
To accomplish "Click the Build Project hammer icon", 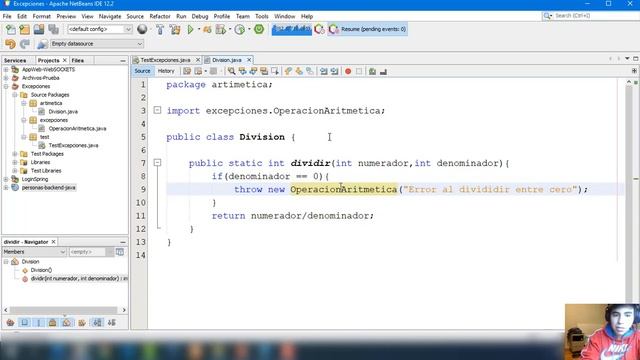I will tap(160, 29).
